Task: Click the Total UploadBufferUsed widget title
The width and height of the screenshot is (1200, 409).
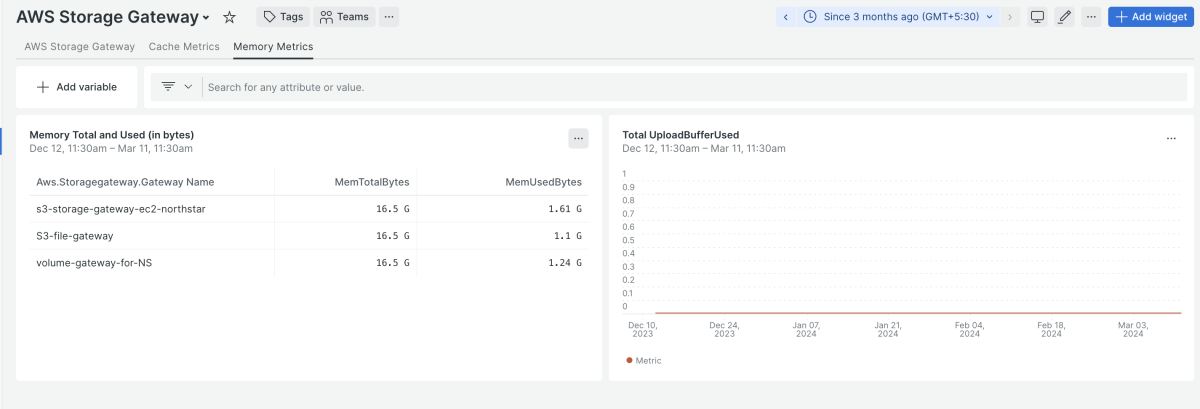Action: (x=681, y=134)
